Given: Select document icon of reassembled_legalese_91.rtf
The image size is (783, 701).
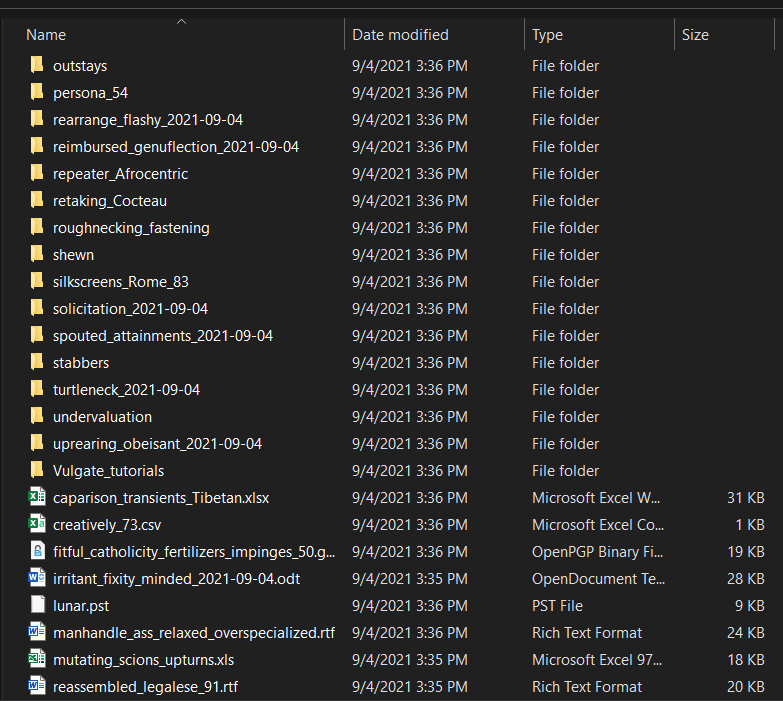Looking at the screenshot, I should [x=37, y=686].
